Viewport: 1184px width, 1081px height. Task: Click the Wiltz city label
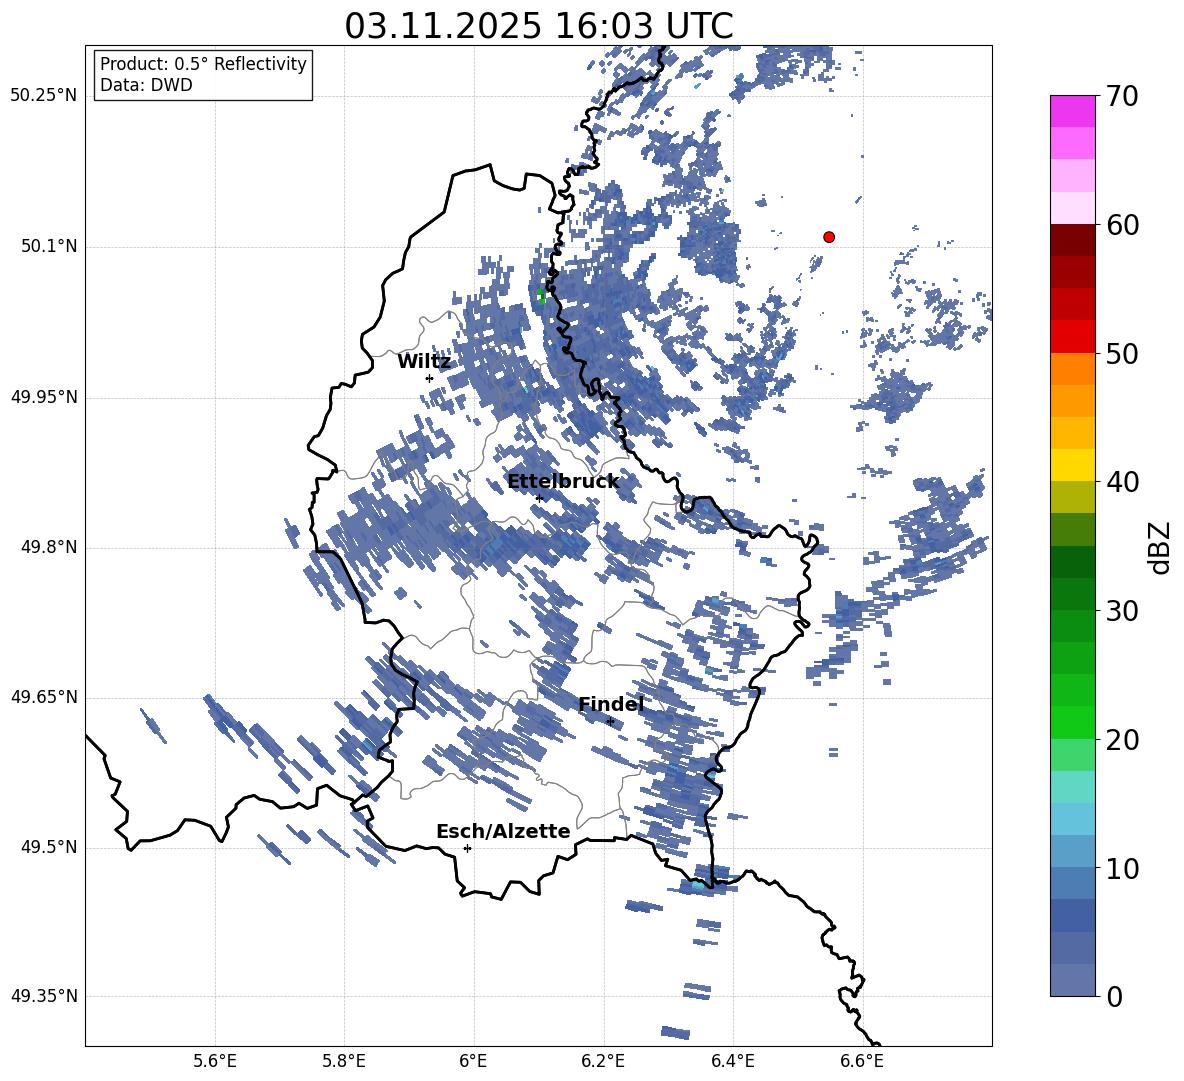click(x=424, y=362)
